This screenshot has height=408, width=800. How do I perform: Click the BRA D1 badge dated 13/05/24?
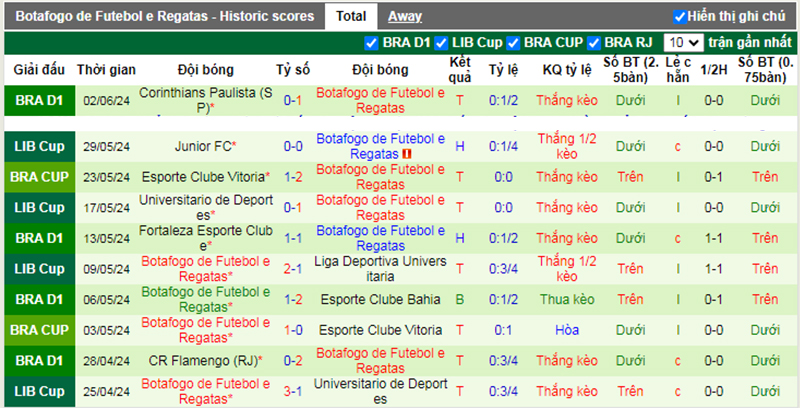(39, 238)
